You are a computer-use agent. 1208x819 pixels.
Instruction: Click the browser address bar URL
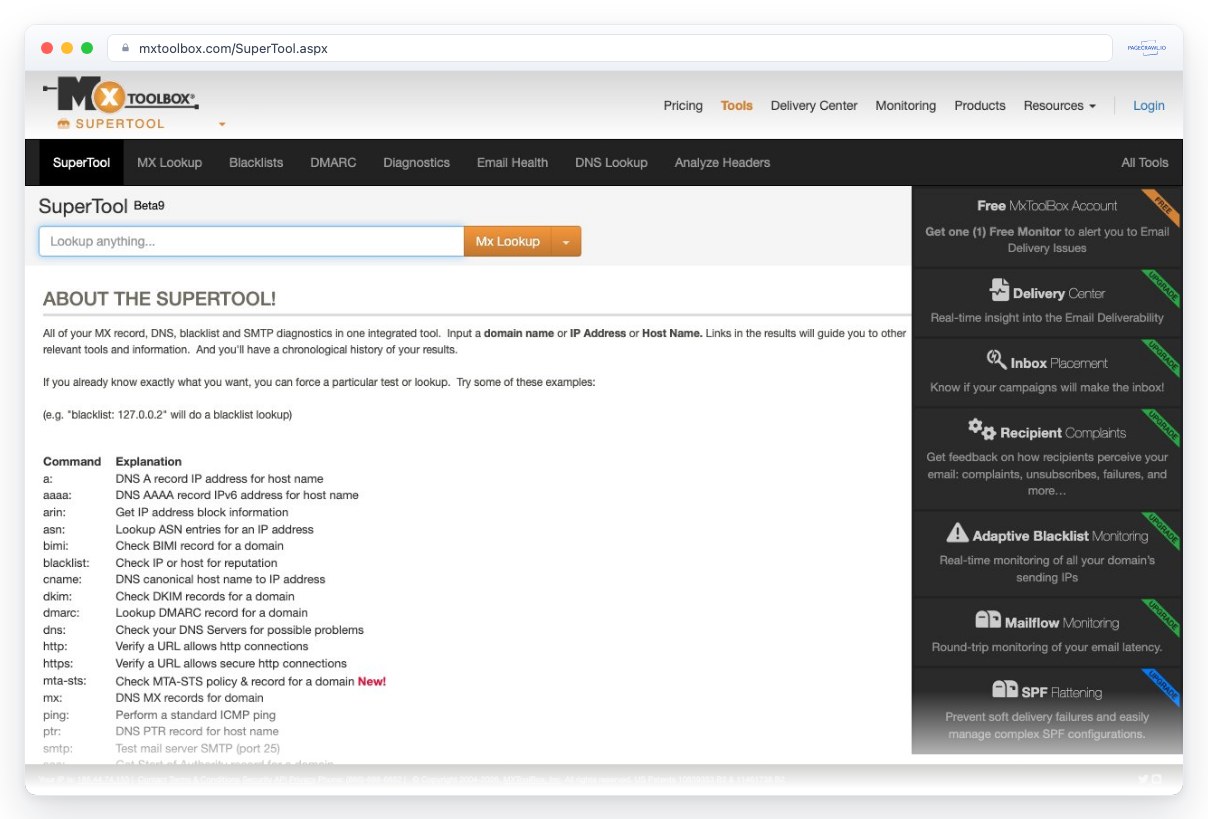pyautogui.click(x=233, y=48)
